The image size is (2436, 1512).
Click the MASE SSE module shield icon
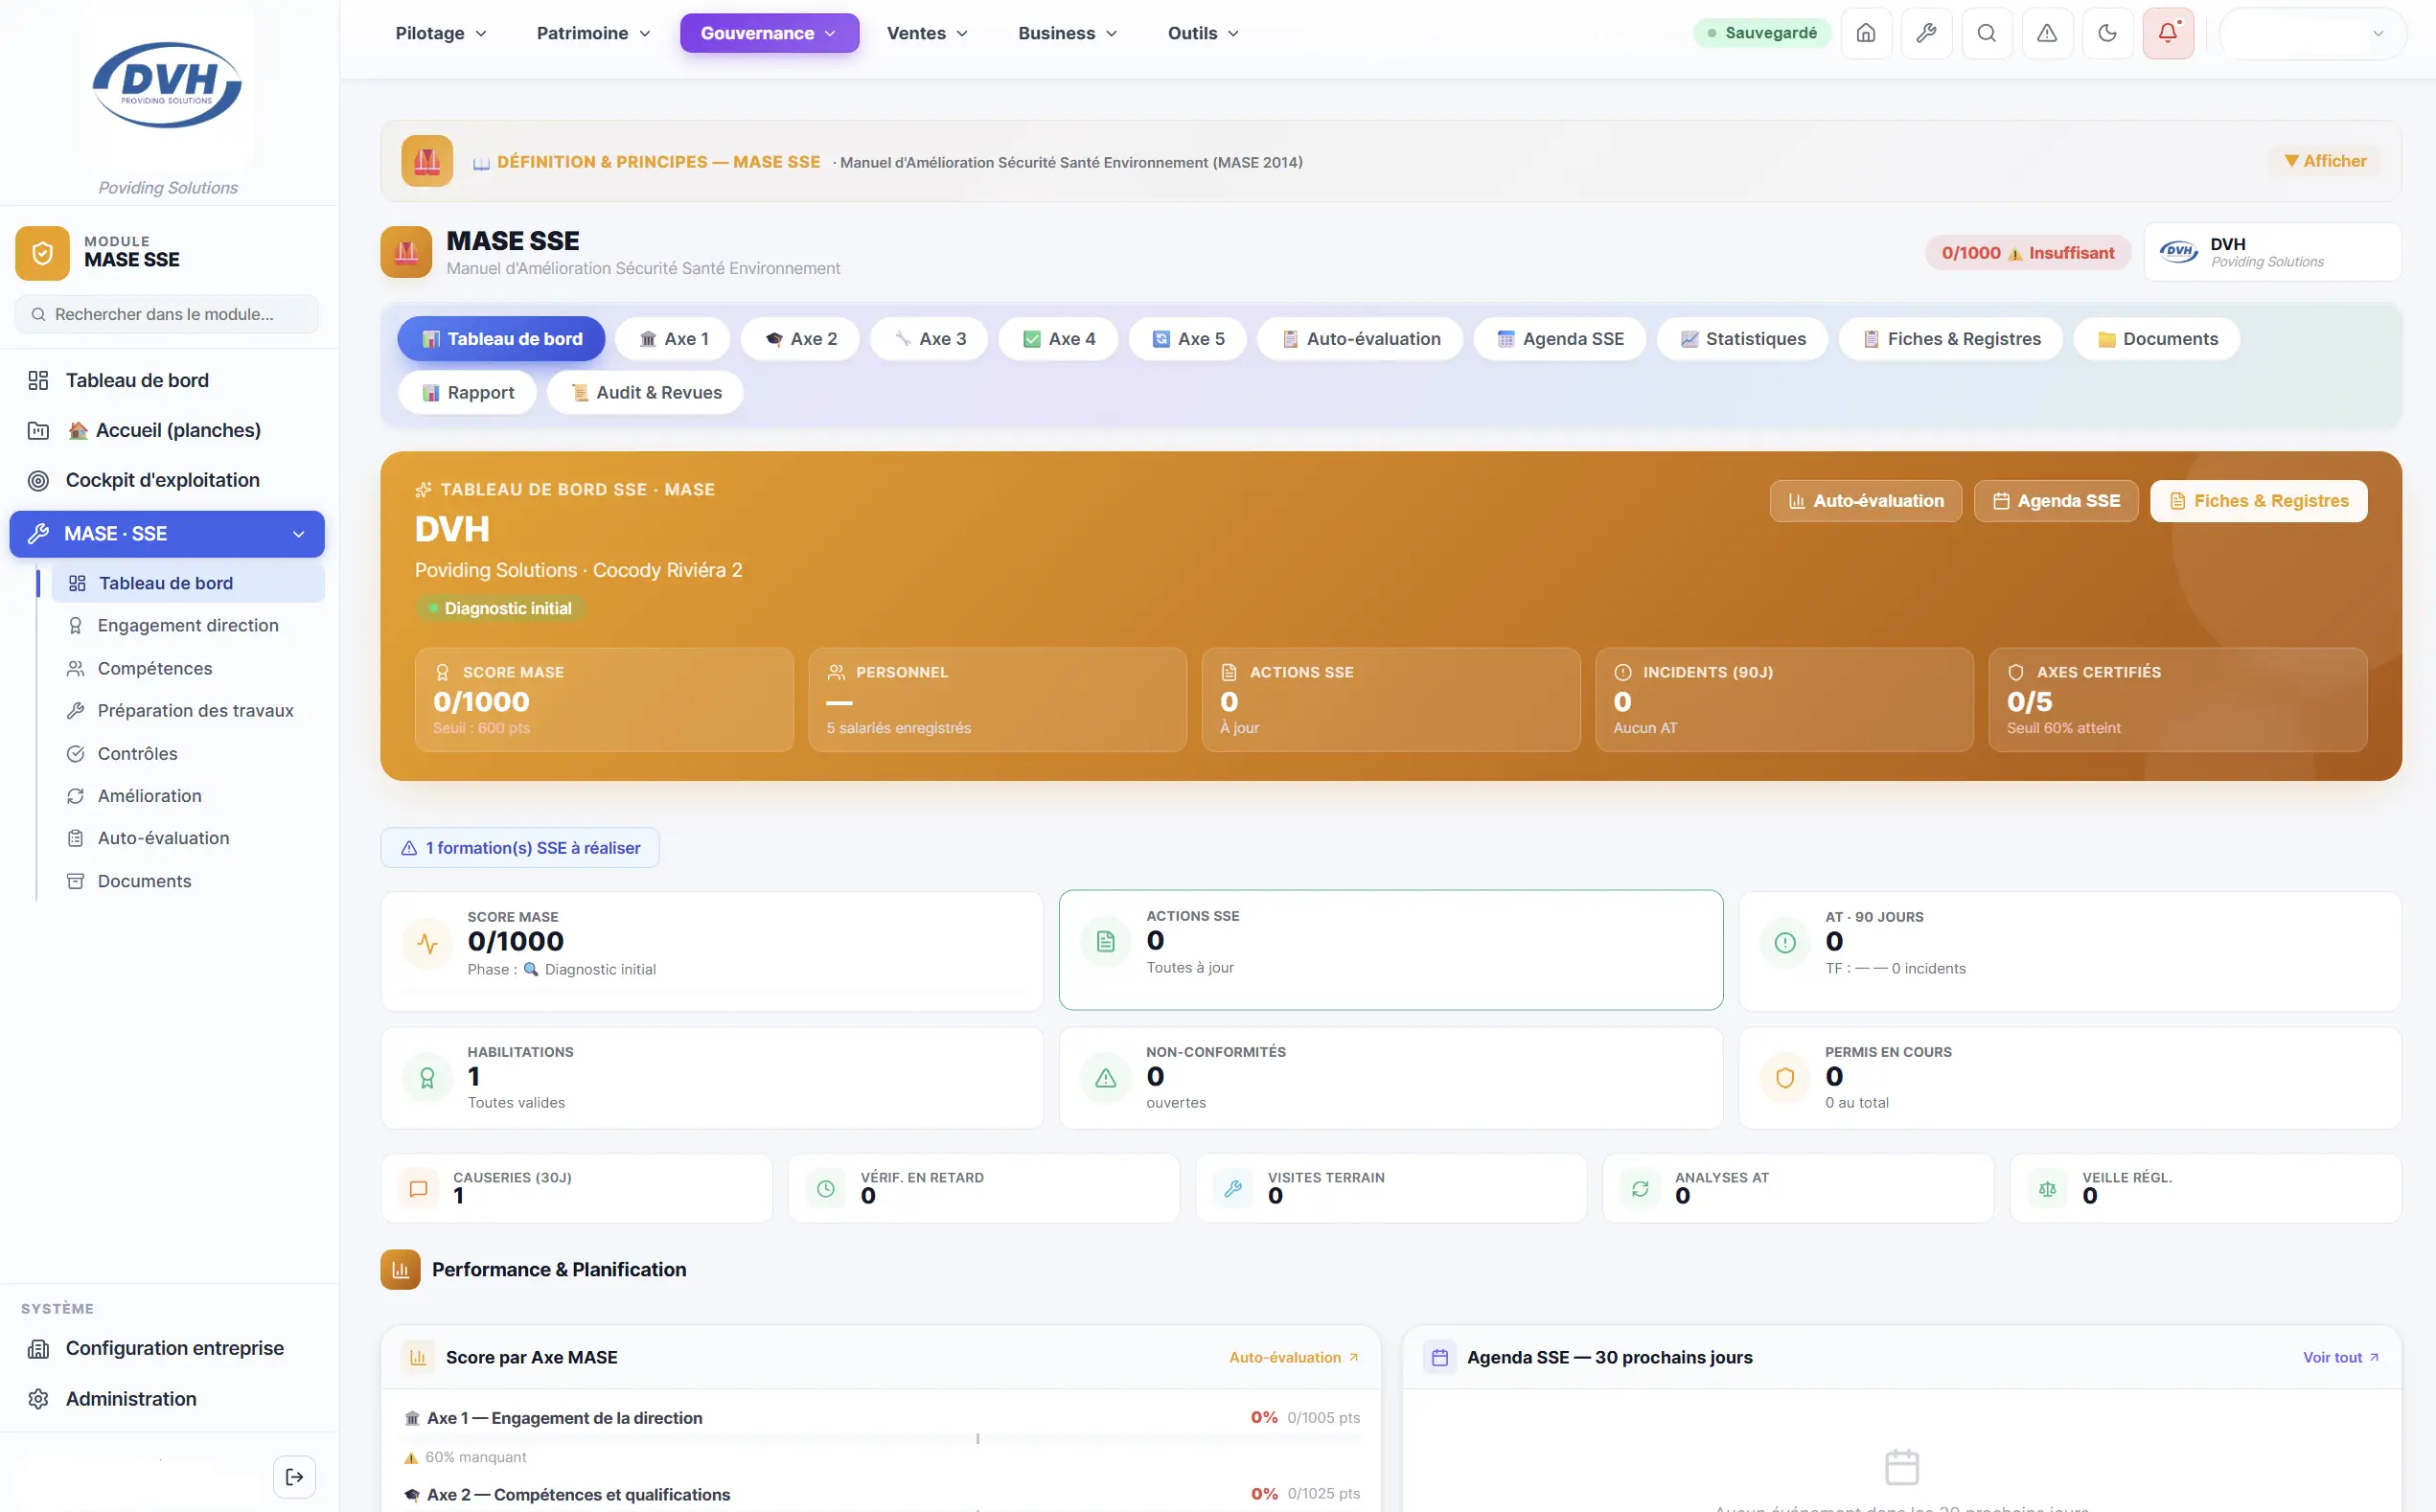pos(42,253)
